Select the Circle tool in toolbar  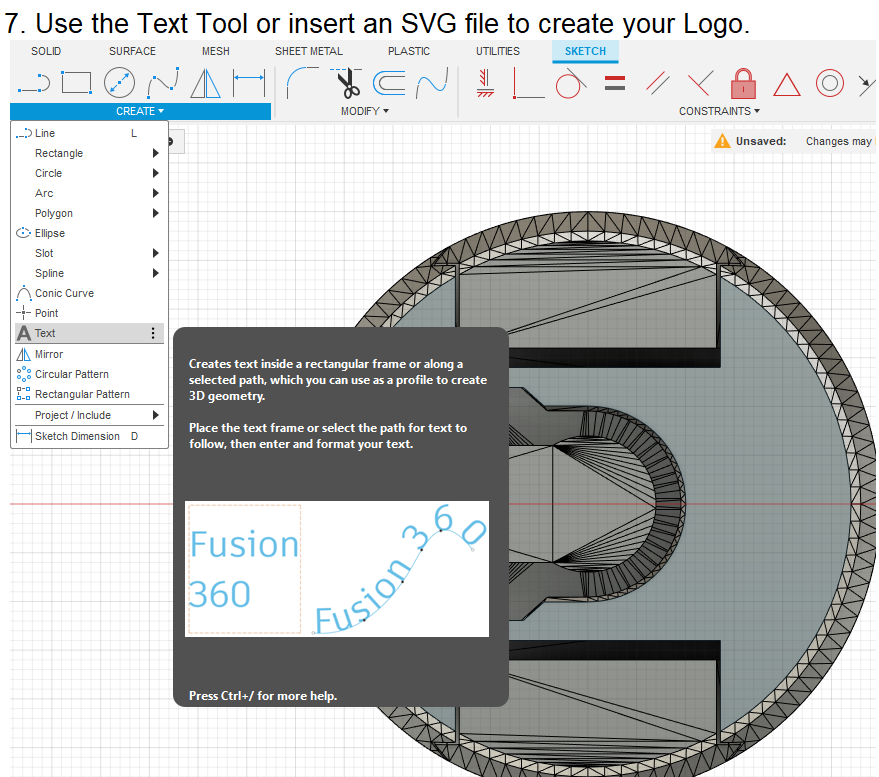click(x=119, y=83)
